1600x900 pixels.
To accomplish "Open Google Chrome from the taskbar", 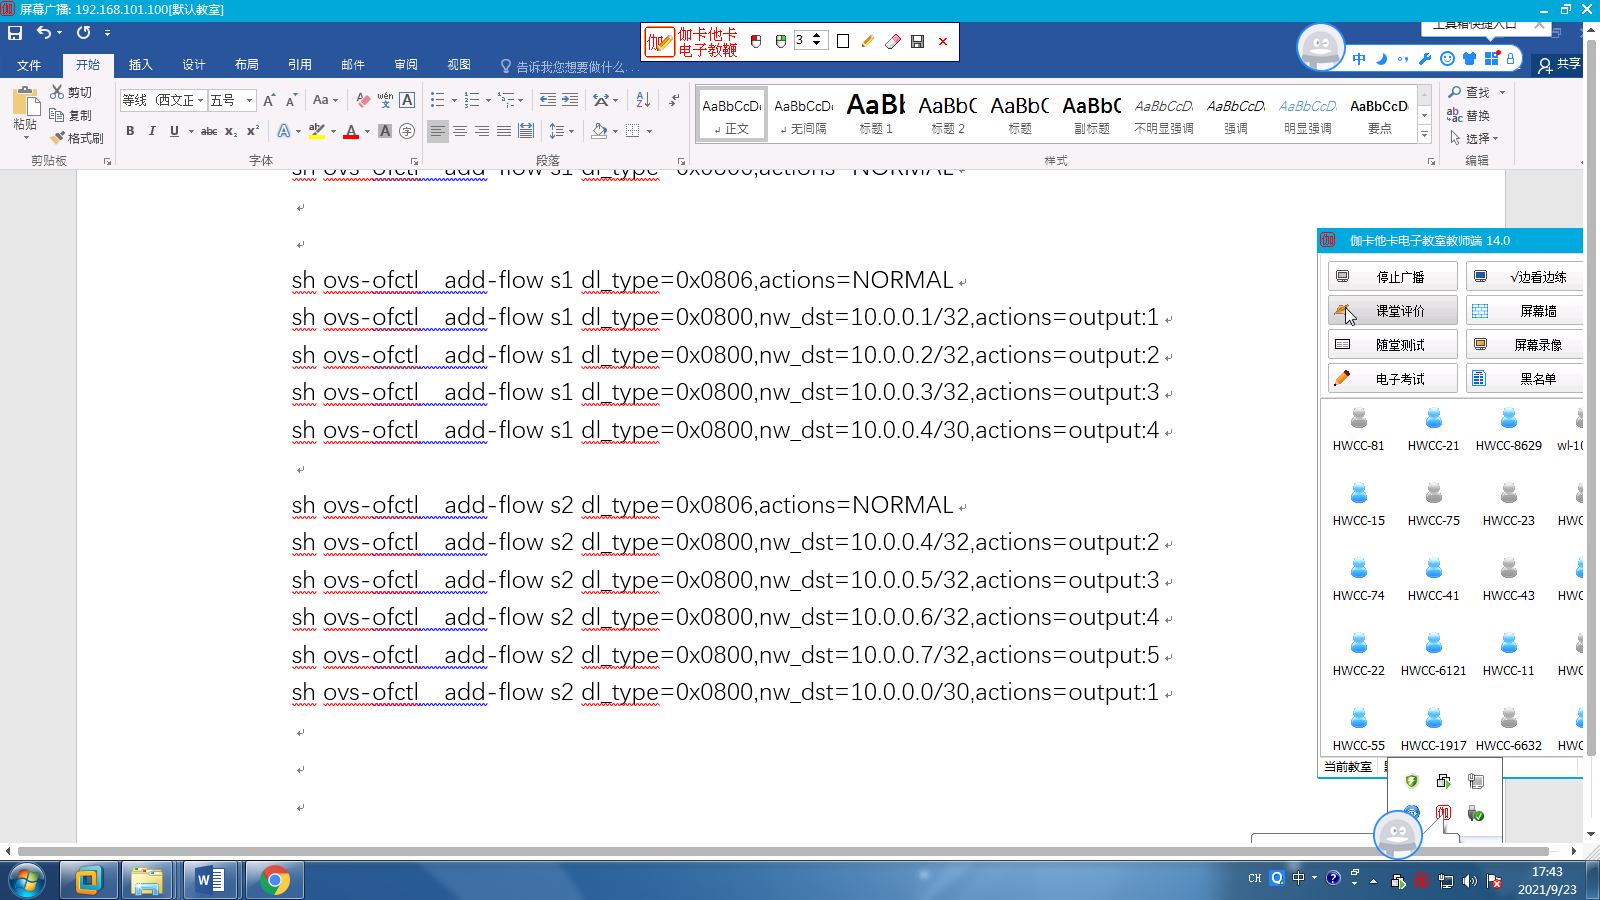I will [275, 880].
